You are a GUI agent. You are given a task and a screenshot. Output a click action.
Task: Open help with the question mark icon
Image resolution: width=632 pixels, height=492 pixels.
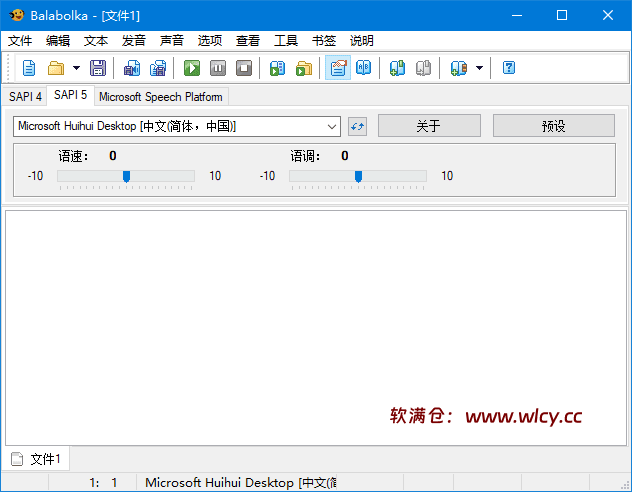[x=509, y=68]
